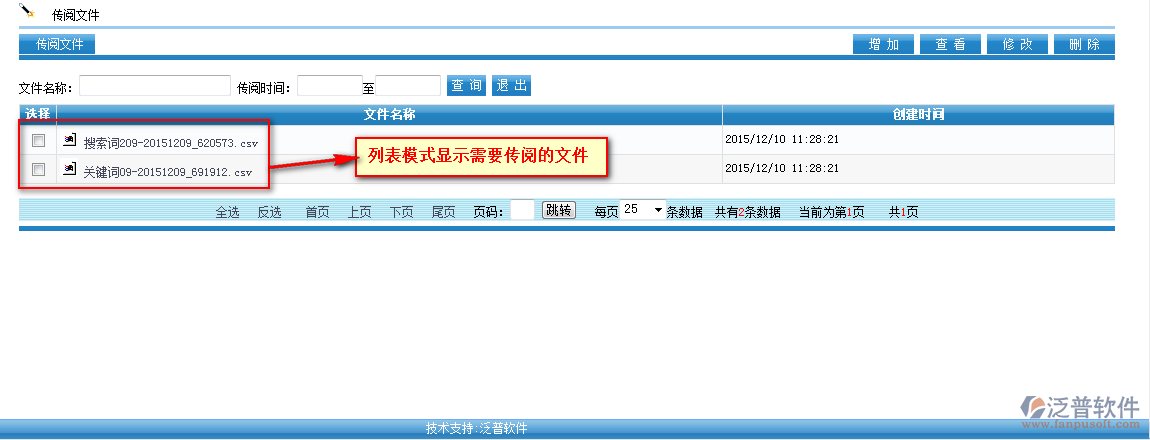This screenshot has width=1150, height=440.
Task: Click the 页码 page number input
Action: point(522,211)
